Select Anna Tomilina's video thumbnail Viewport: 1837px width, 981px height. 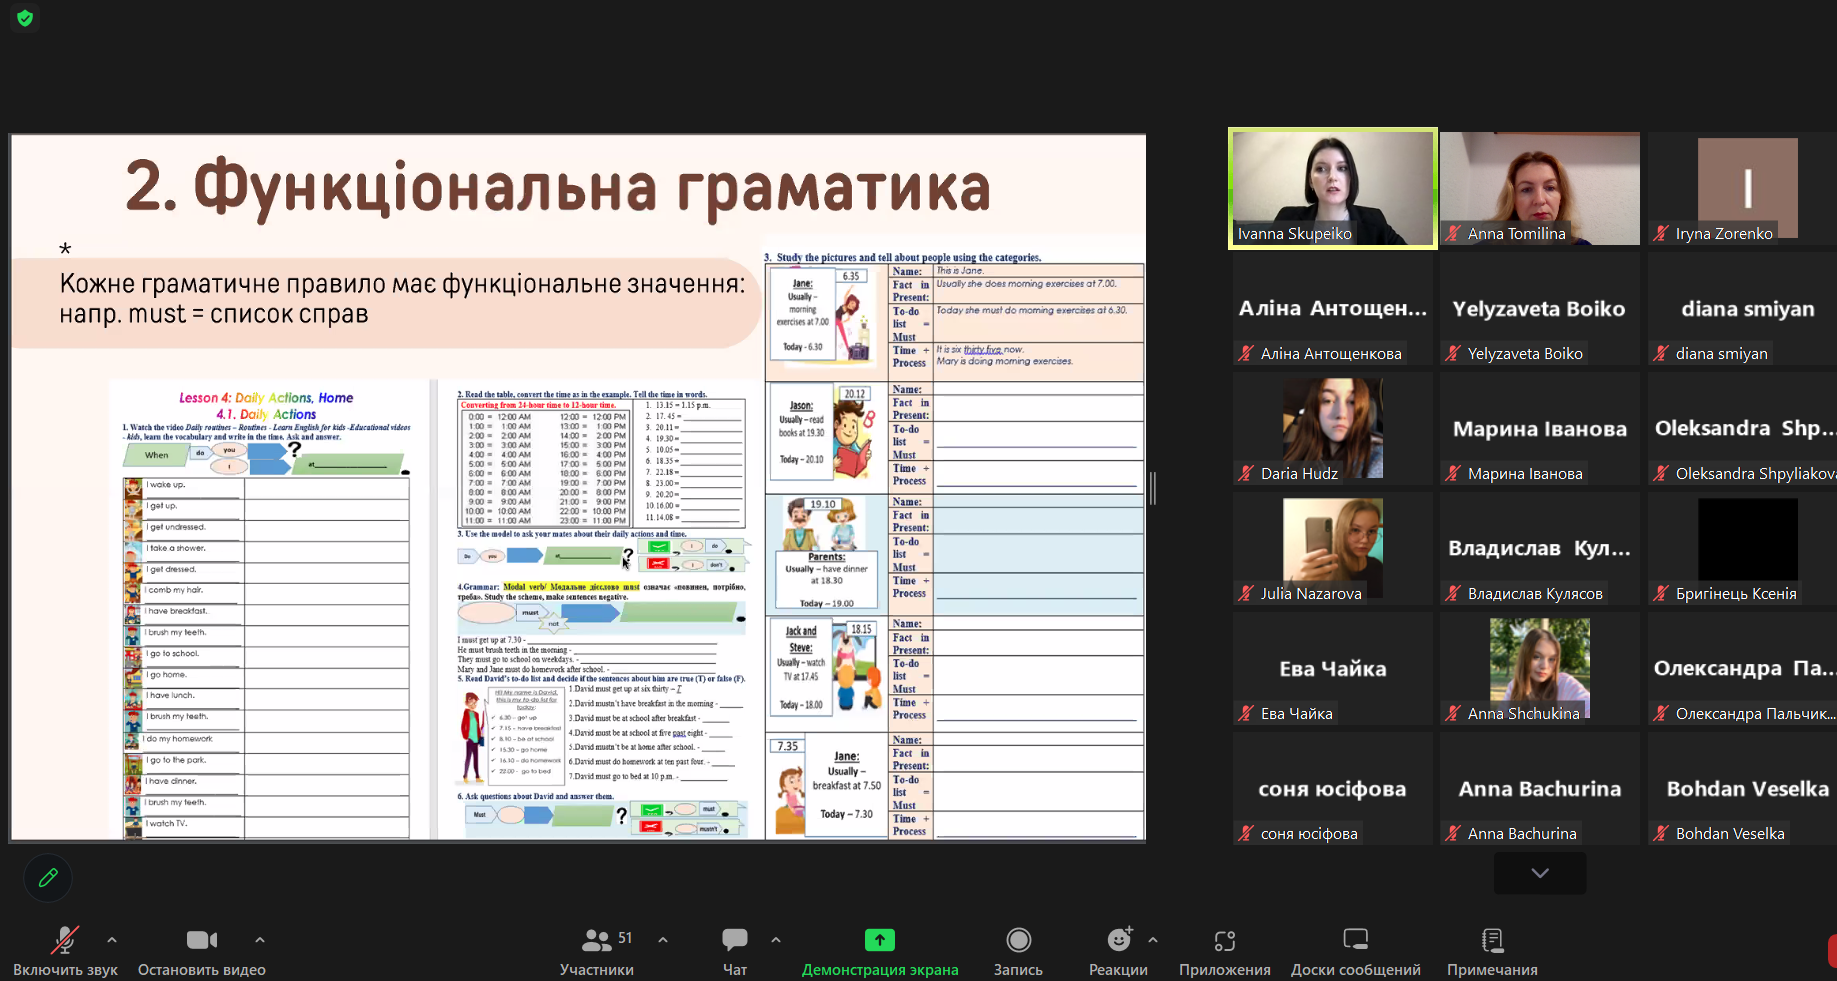1539,188
